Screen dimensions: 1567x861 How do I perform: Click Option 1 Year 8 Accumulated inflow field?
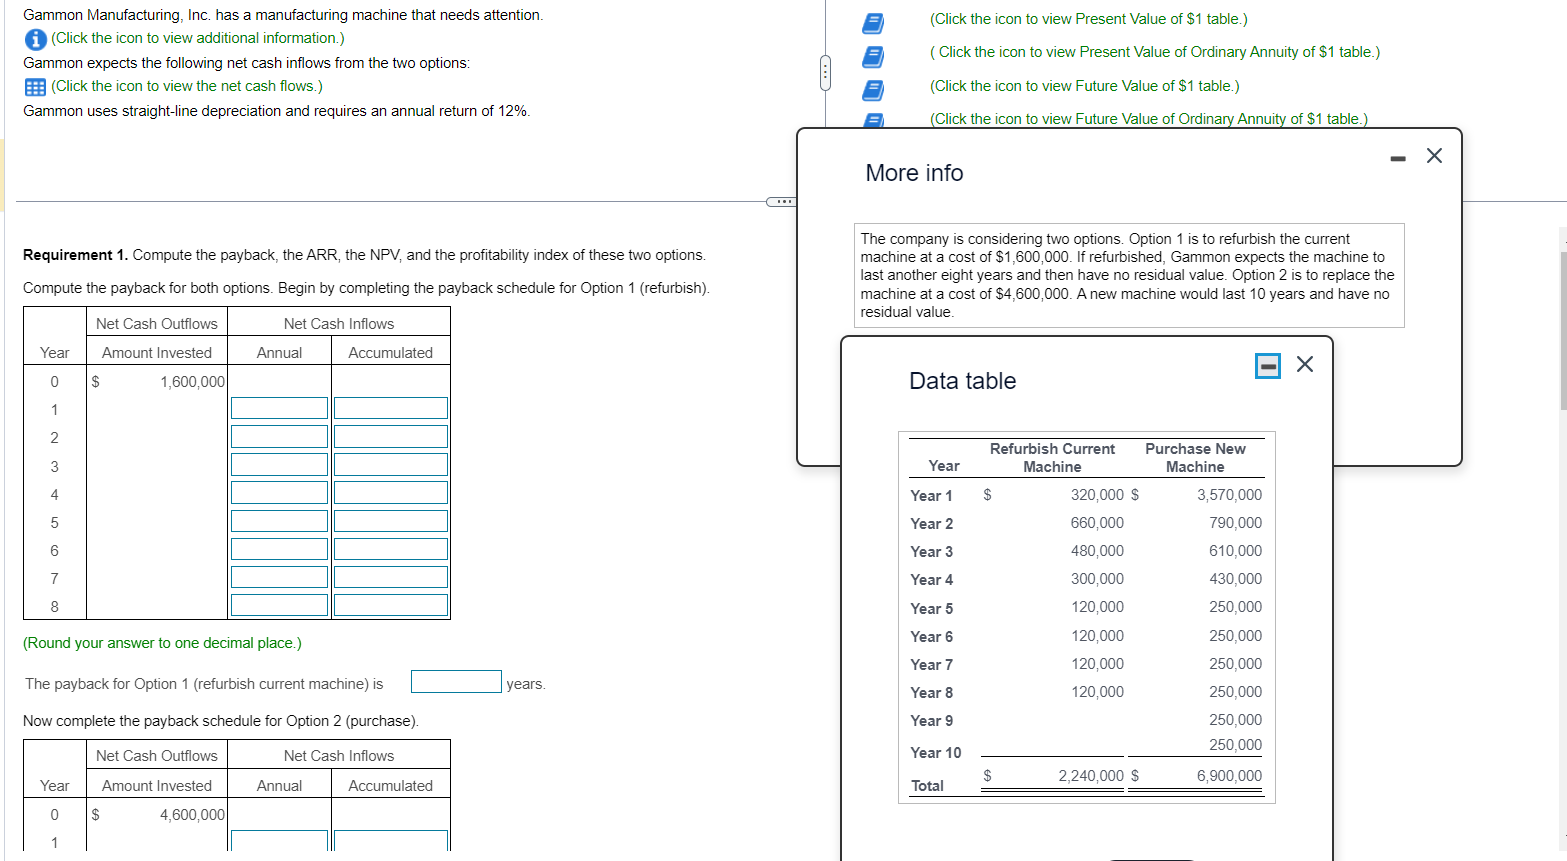pos(391,605)
